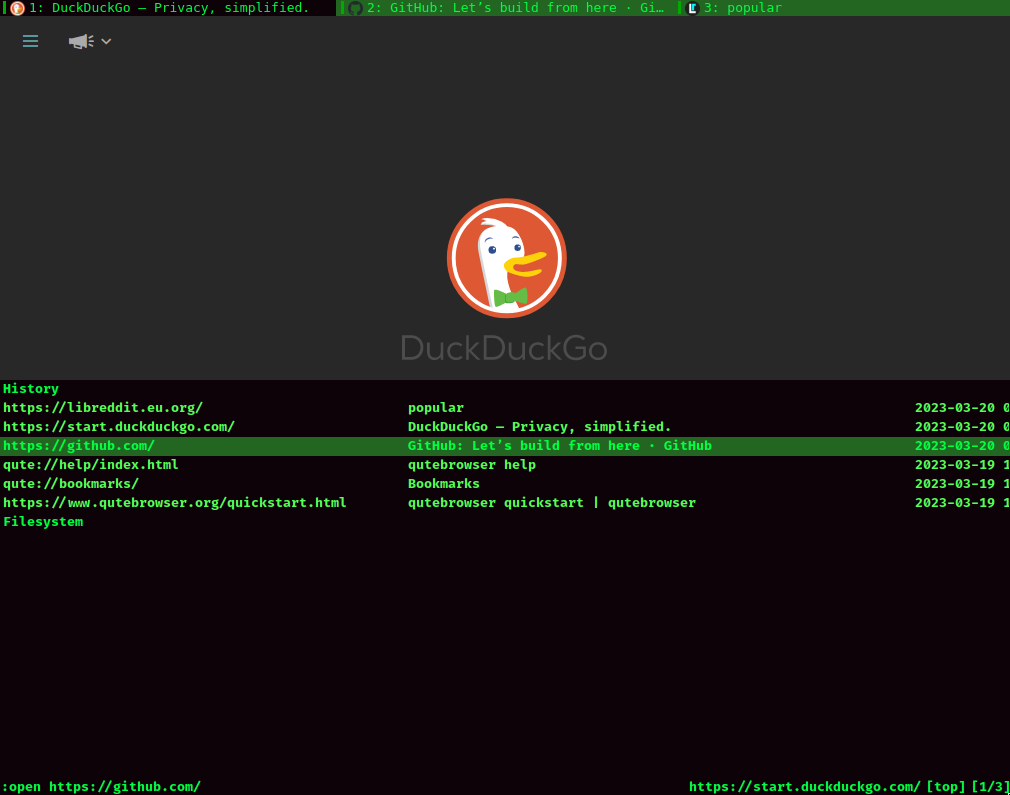The image size is (1010, 795).
Task: Click the [top] scroll position indicator
Action: [946, 787]
